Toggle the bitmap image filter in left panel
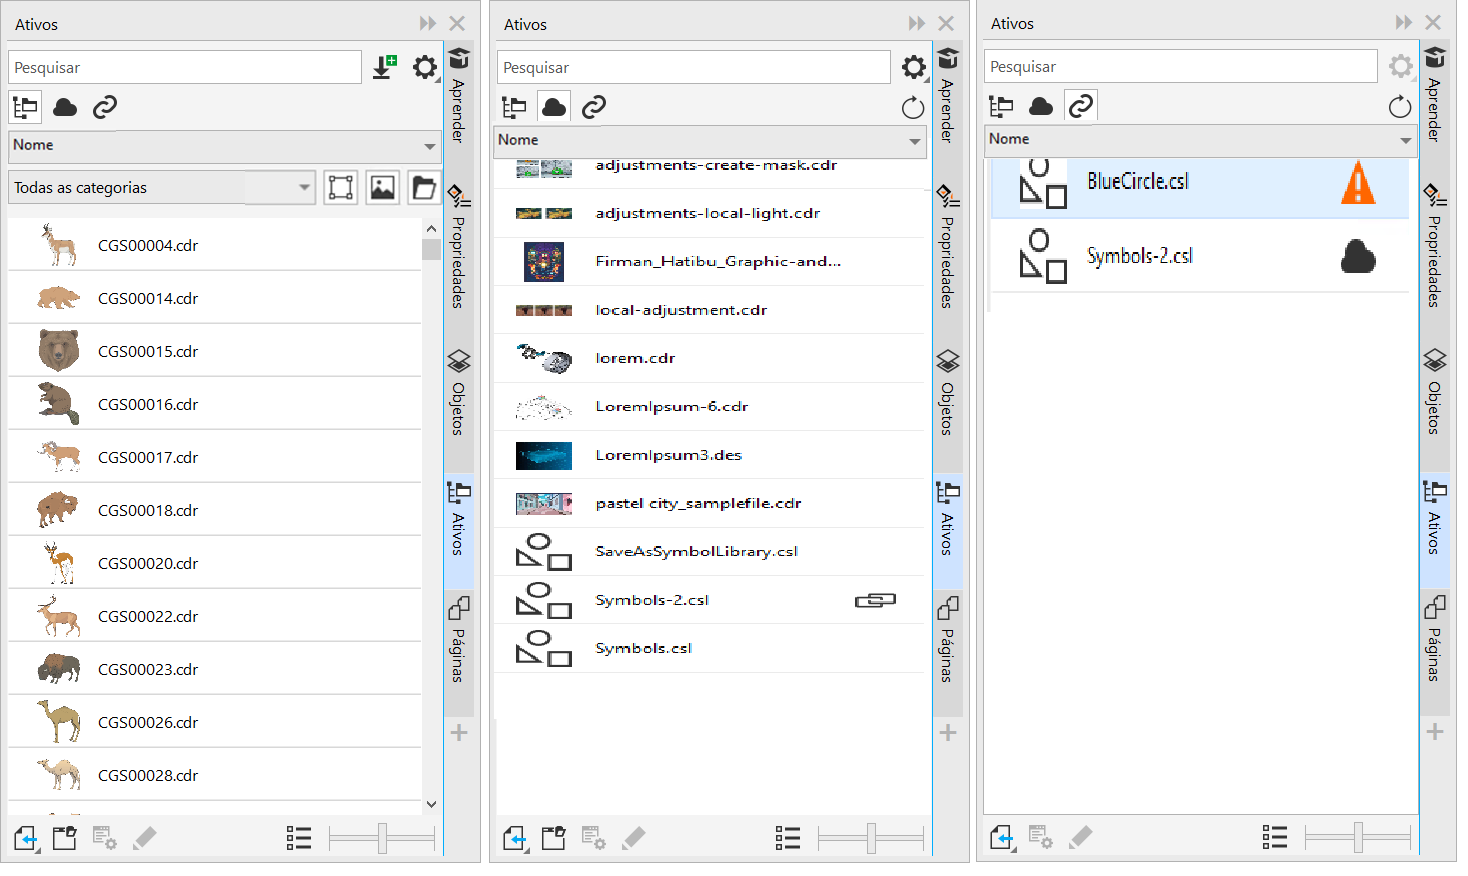The height and width of the screenshot is (876, 1468). click(x=382, y=188)
